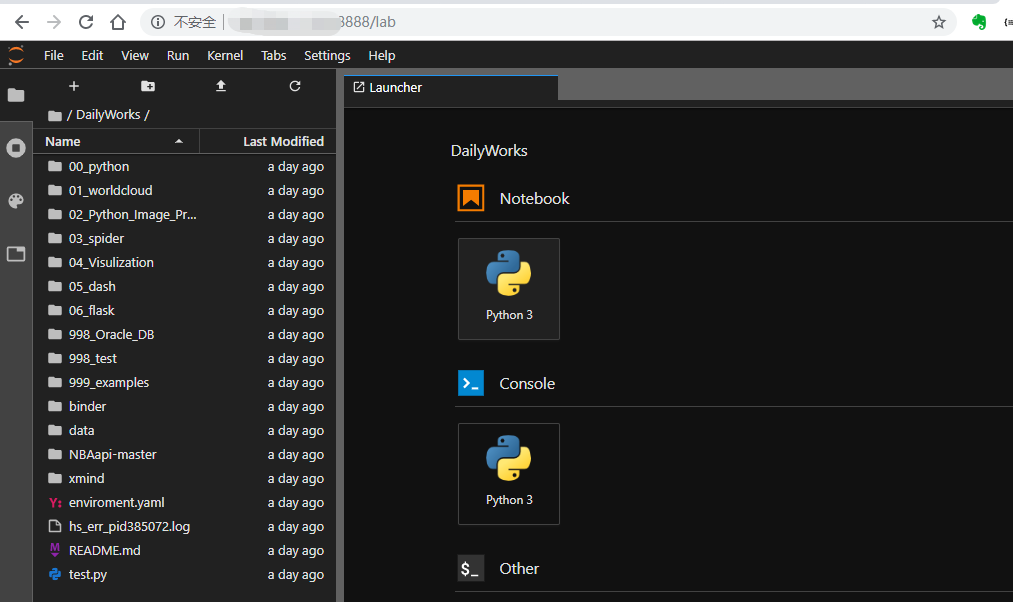Select the README.md file
This screenshot has width=1013, height=602.
[x=185, y=550]
